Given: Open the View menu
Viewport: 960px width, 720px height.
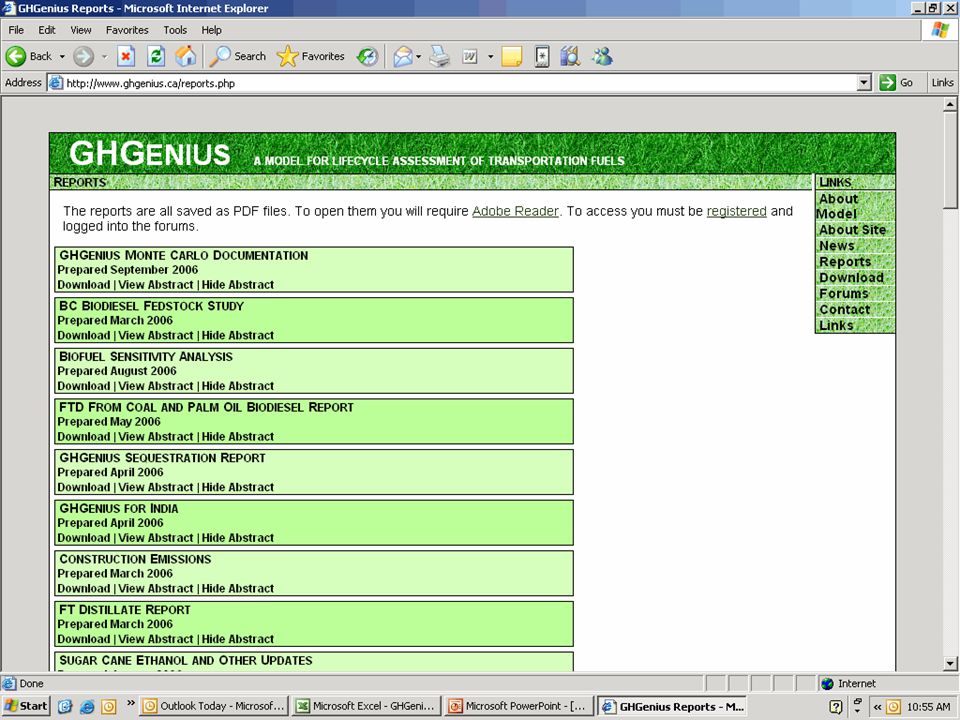Looking at the screenshot, I should pyautogui.click(x=80, y=30).
